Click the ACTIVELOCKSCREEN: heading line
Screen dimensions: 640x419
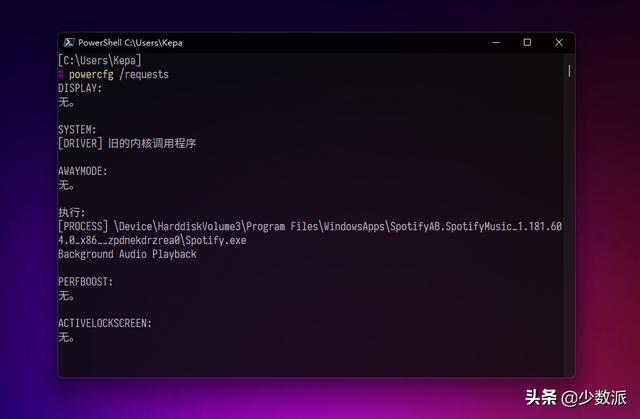click(105, 323)
